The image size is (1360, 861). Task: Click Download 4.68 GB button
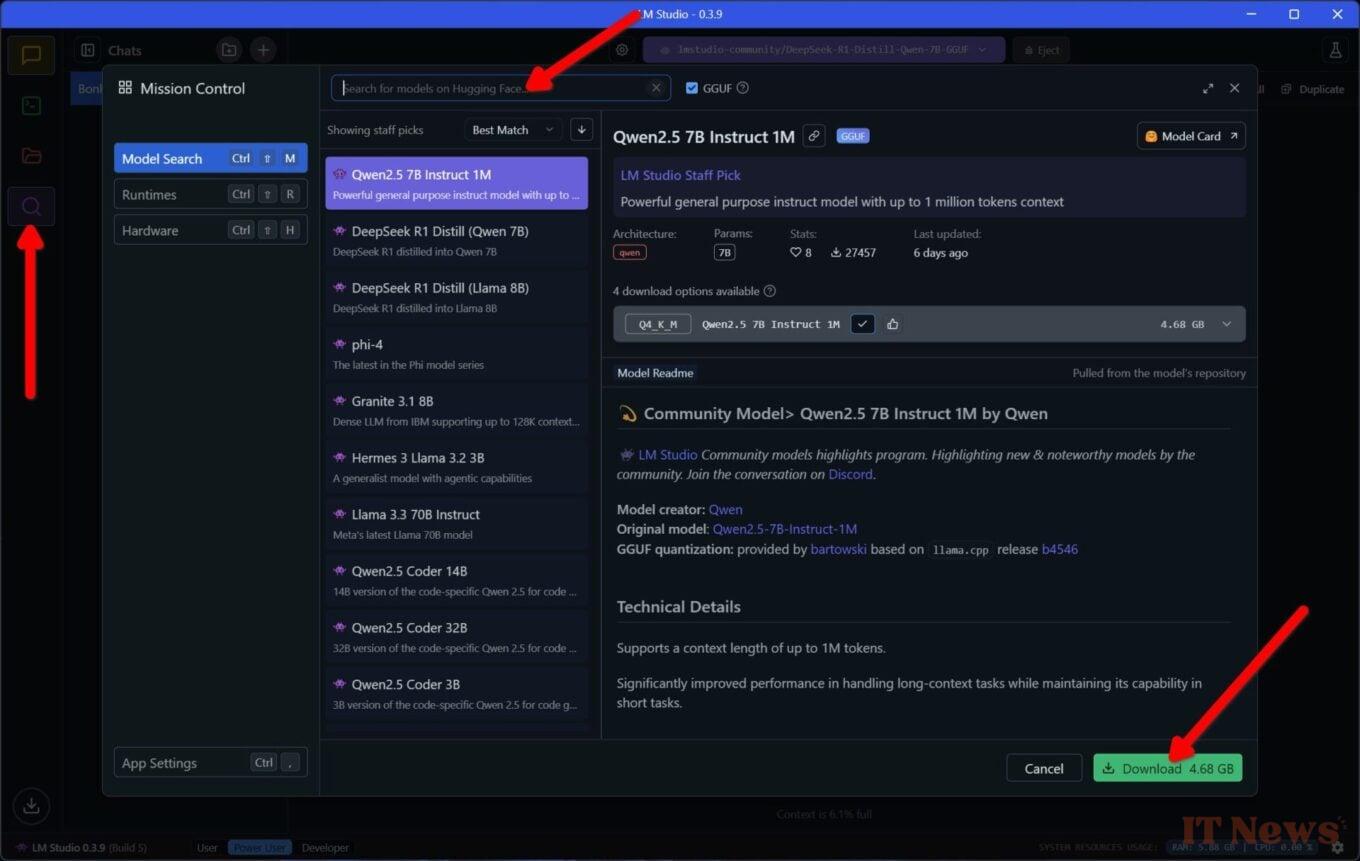pos(1167,768)
